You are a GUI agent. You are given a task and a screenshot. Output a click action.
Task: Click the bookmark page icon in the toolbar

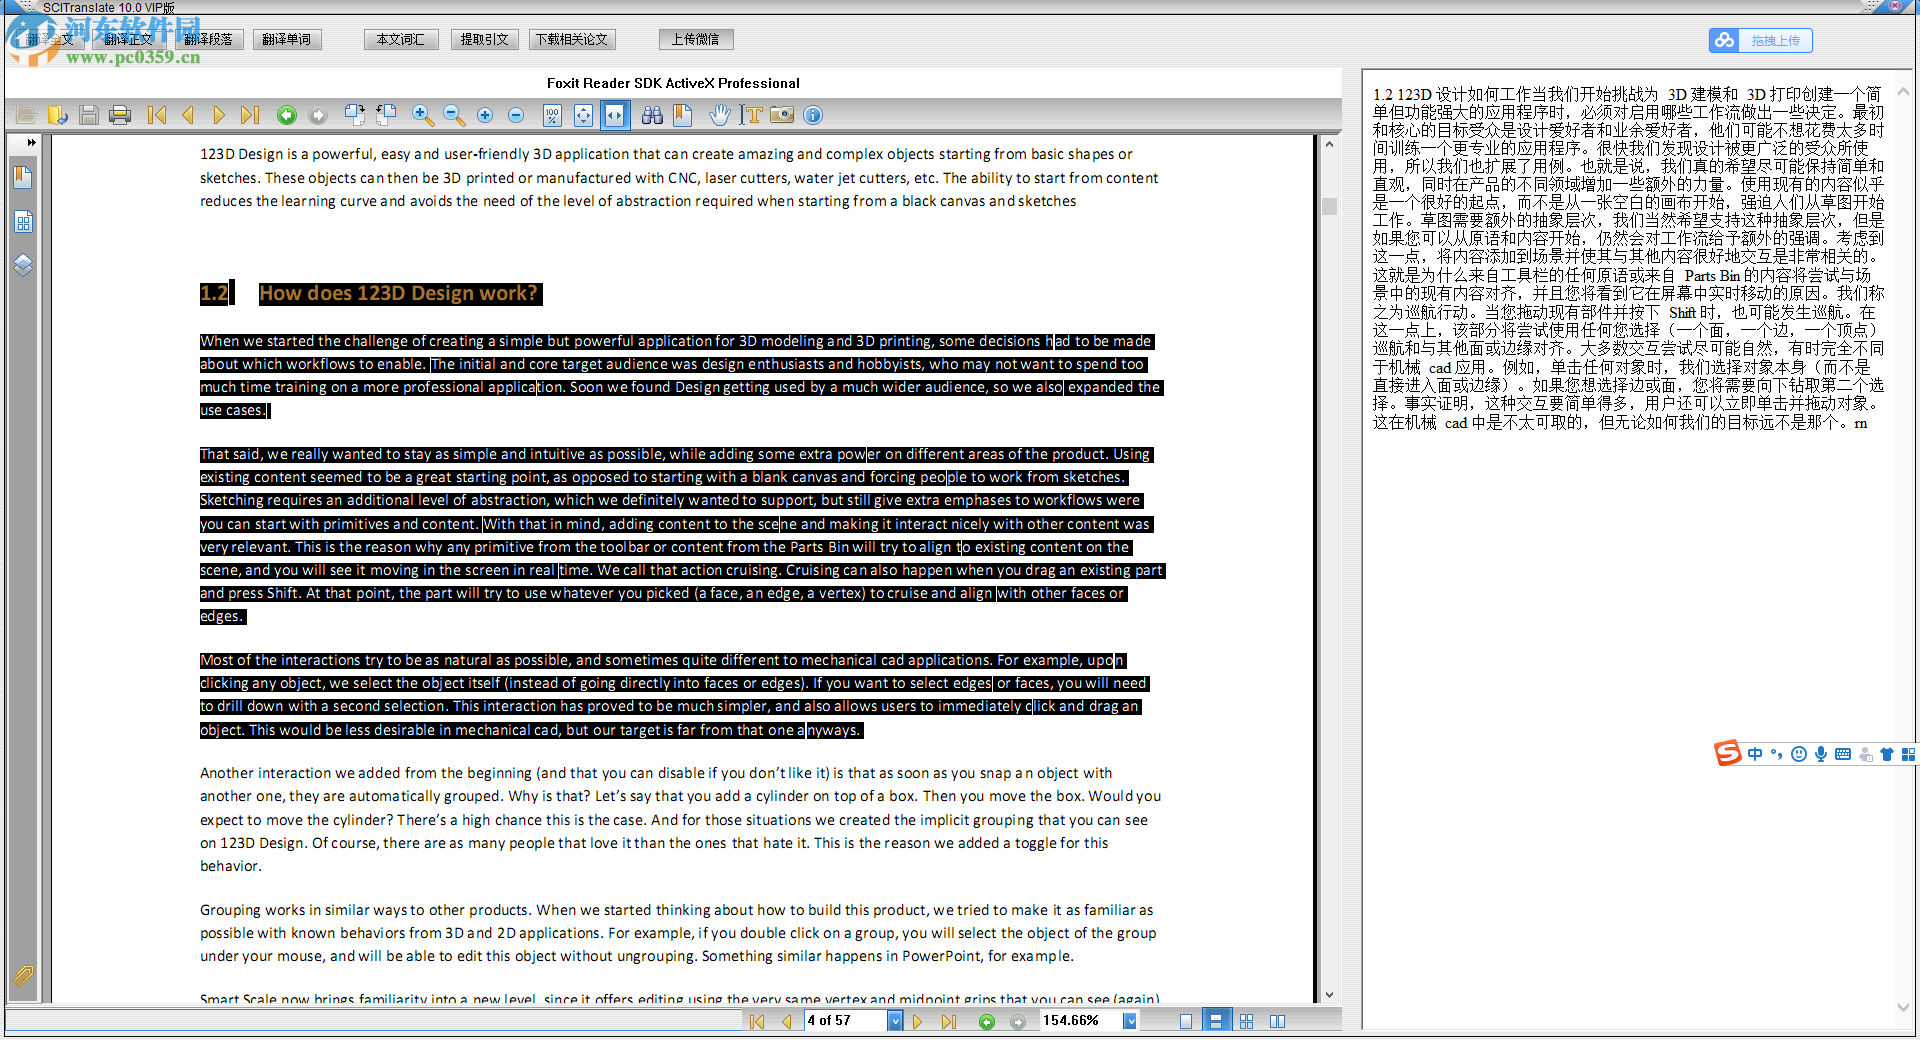tap(683, 116)
